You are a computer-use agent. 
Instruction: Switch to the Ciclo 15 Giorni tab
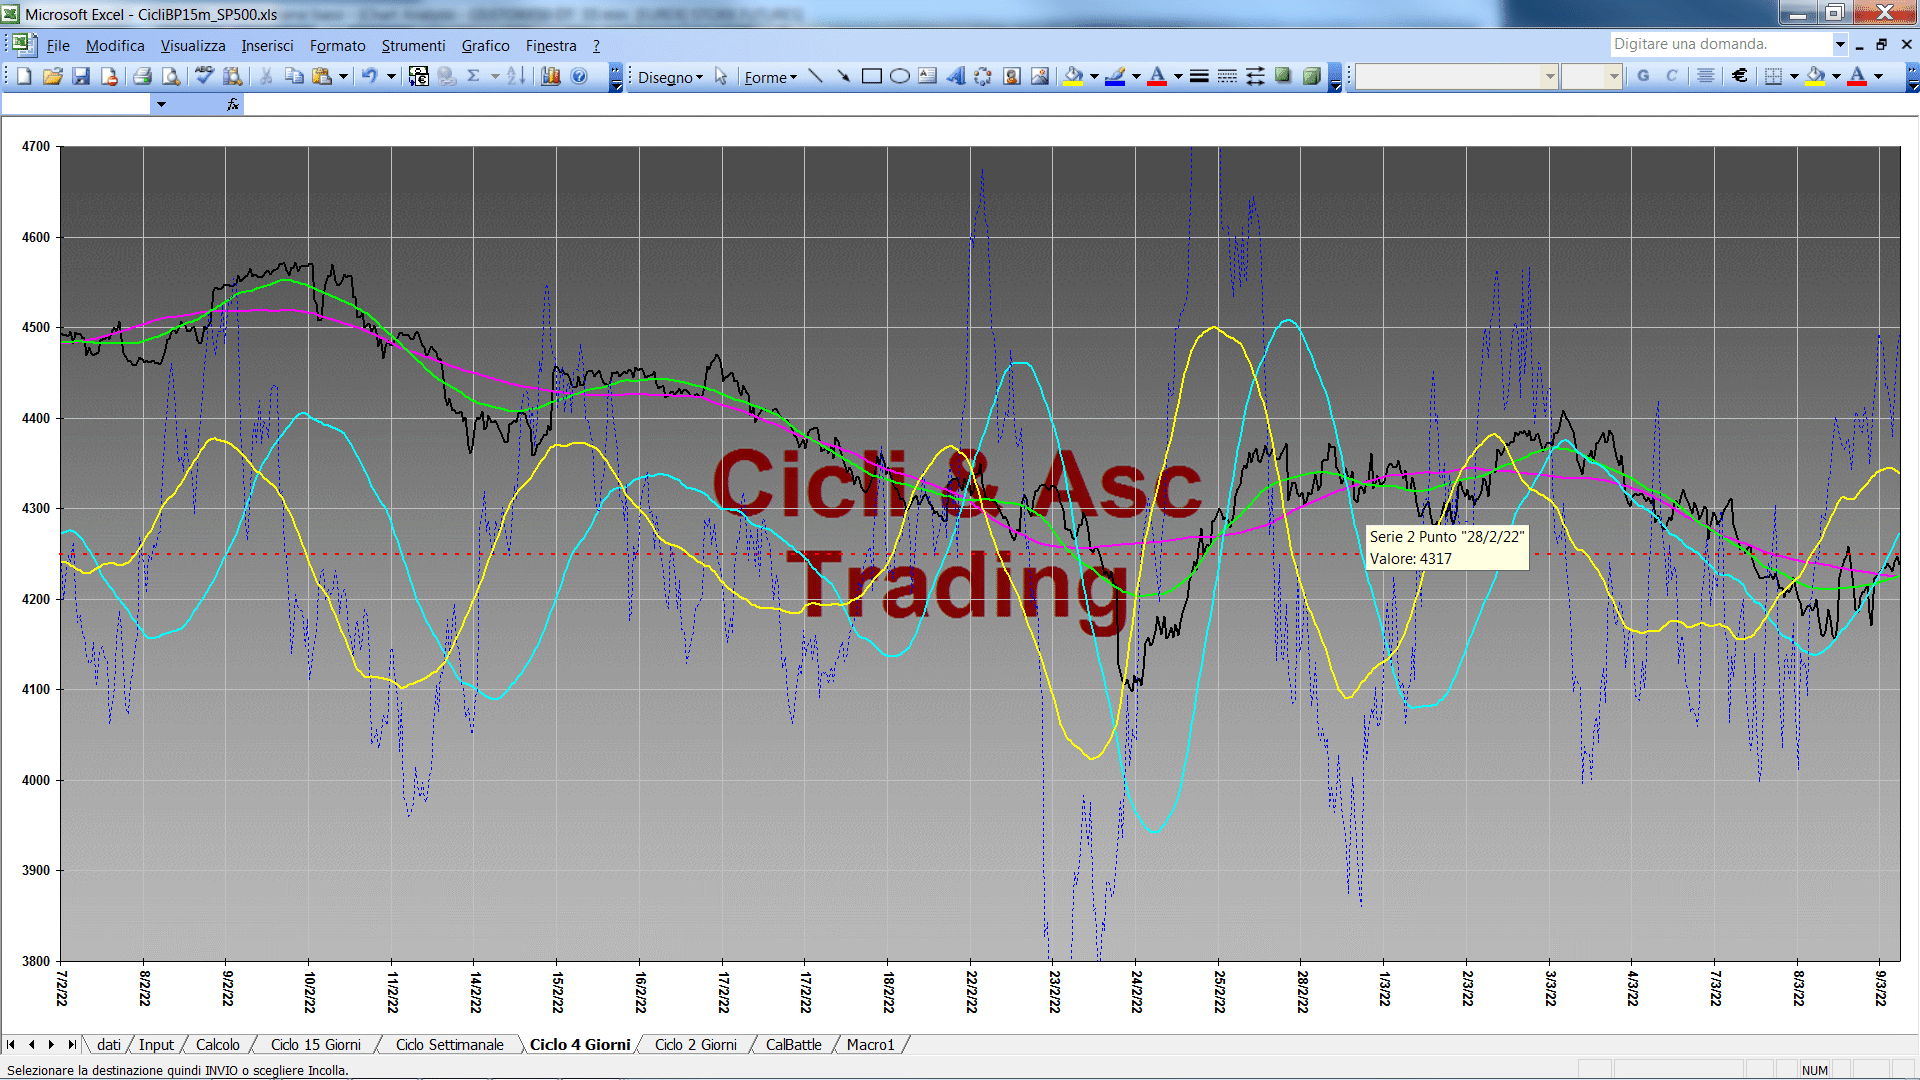pyautogui.click(x=315, y=1045)
